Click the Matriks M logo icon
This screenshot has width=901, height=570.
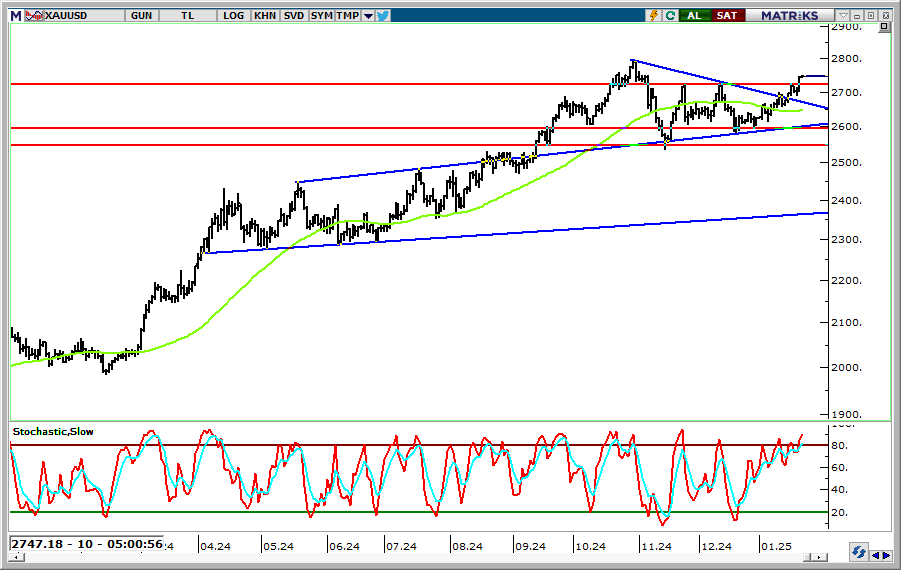click(15, 15)
